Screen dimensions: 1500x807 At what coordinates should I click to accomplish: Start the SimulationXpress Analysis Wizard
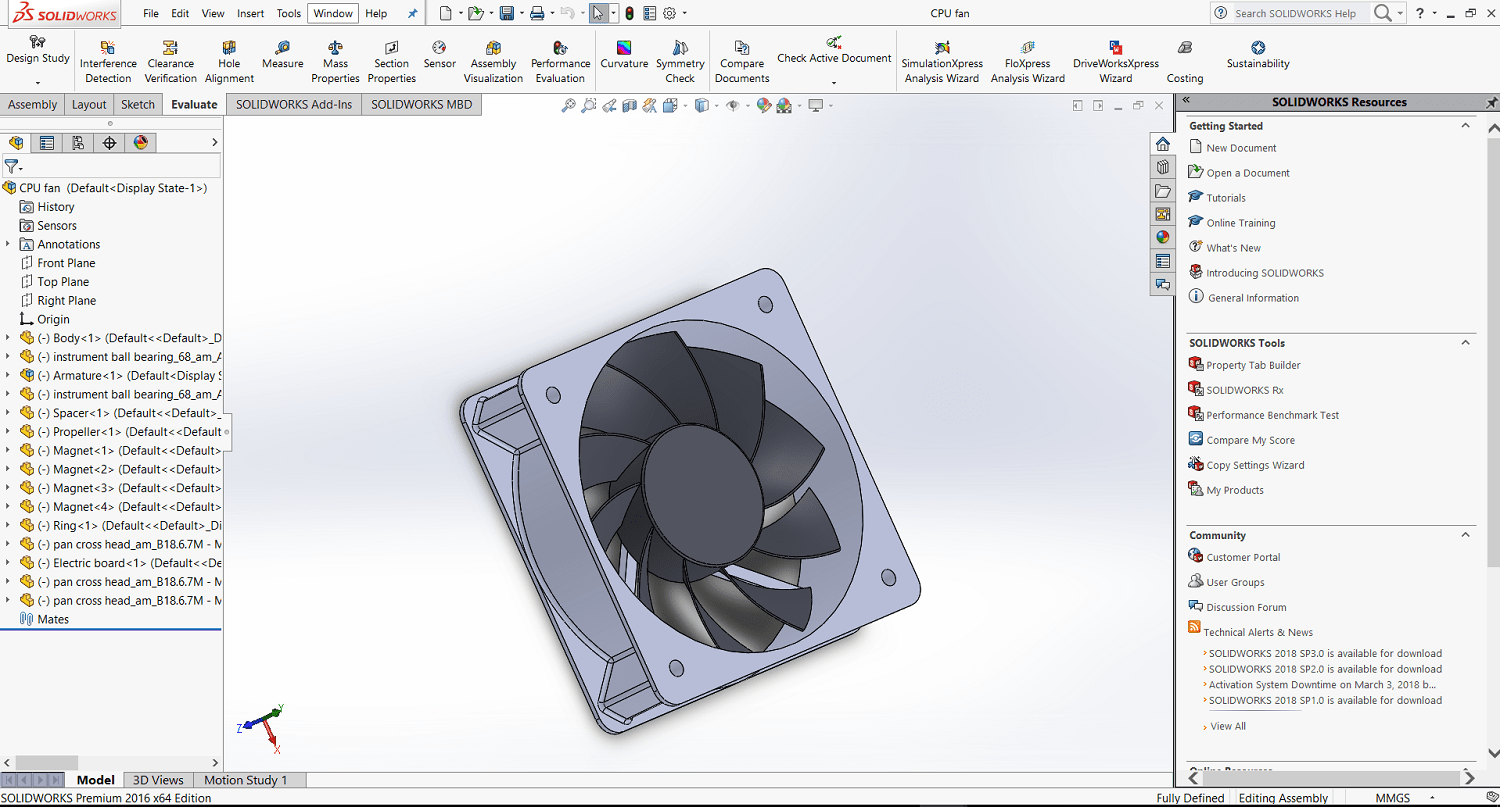tap(942, 62)
